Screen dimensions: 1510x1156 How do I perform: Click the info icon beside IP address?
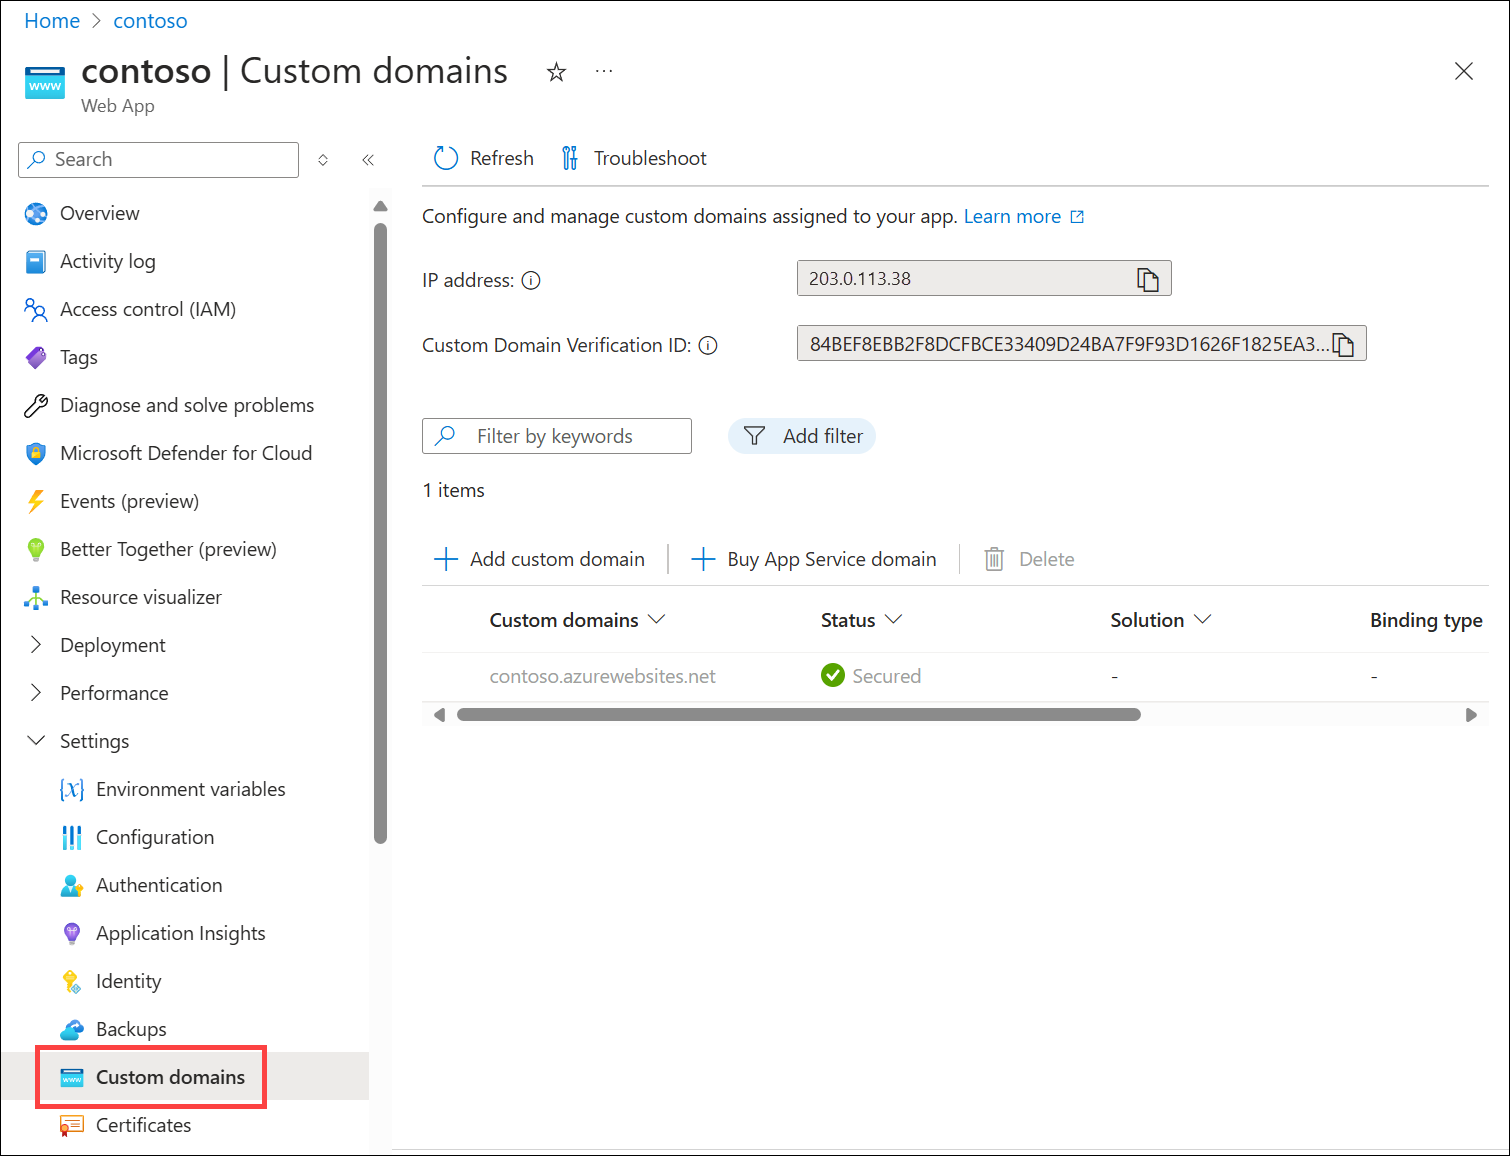(x=531, y=281)
